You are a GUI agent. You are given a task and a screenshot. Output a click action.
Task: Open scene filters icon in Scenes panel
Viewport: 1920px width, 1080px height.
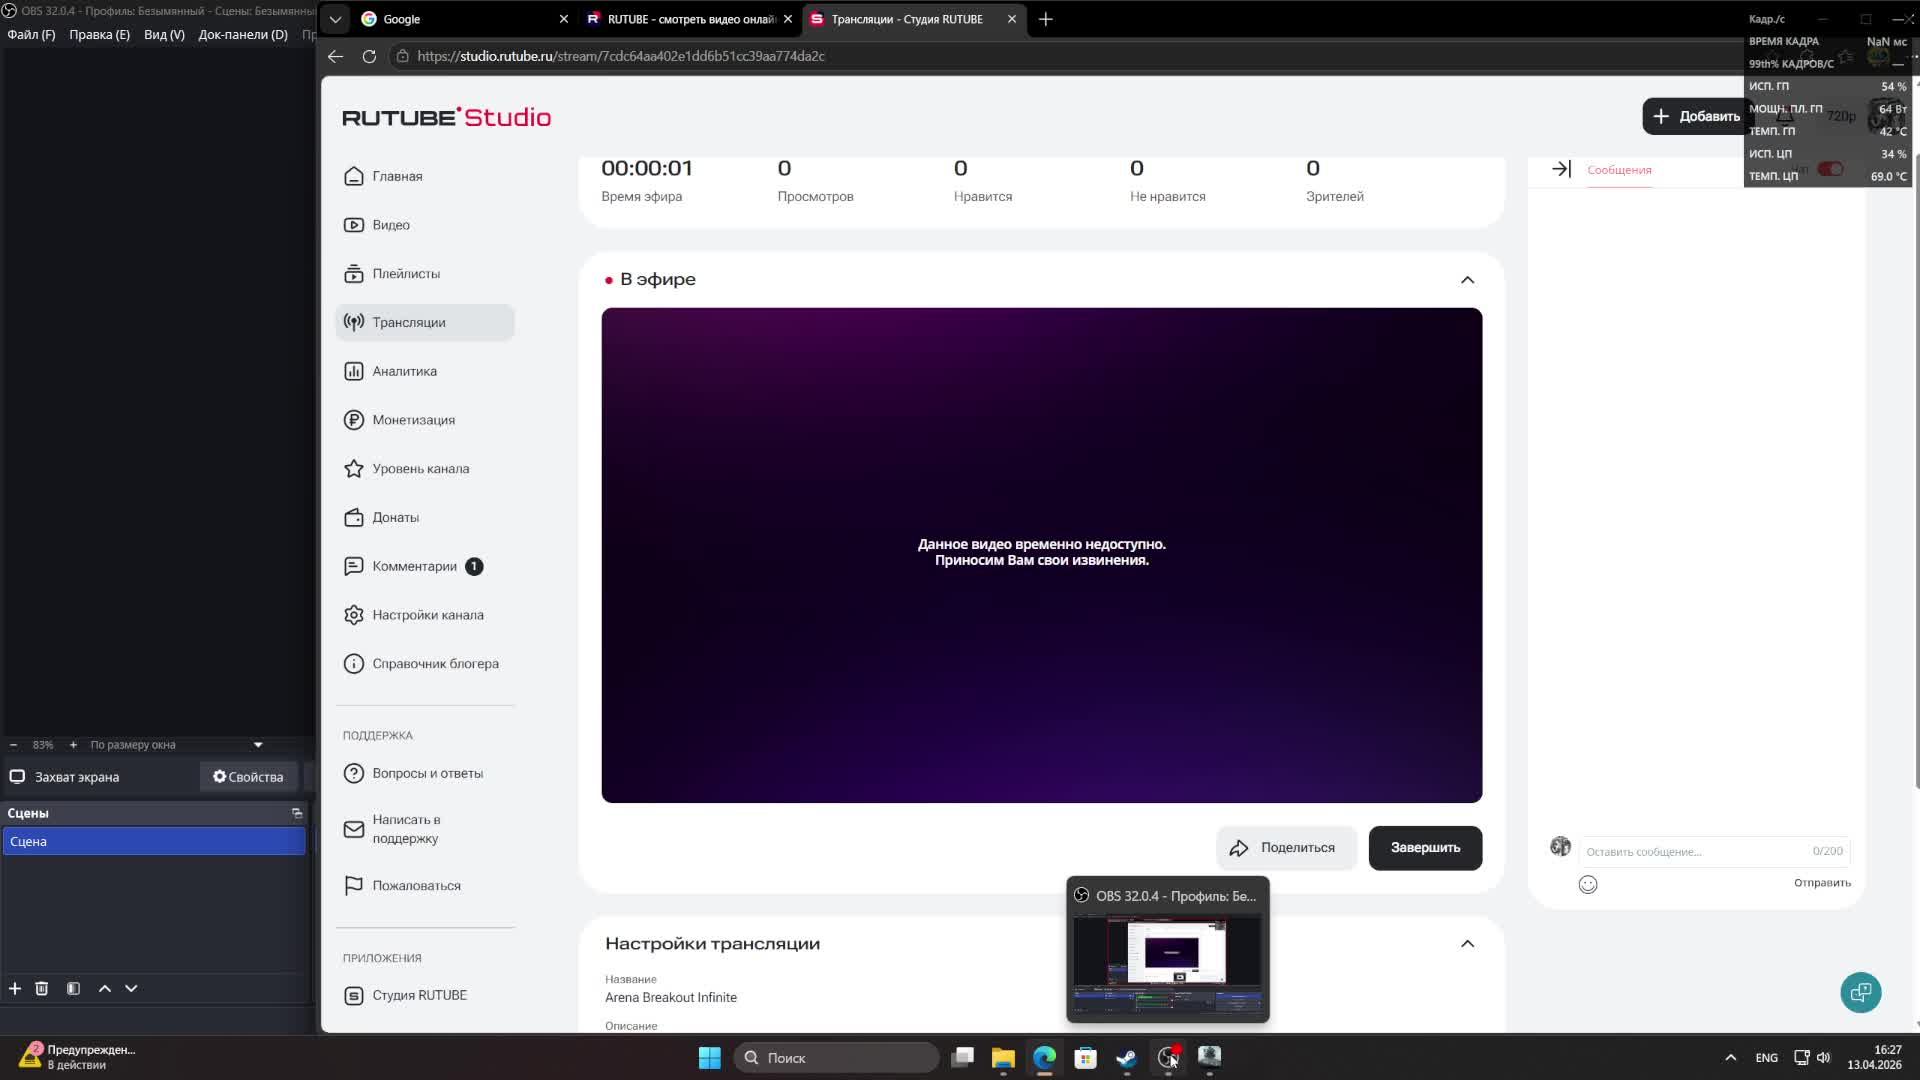pyautogui.click(x=73, y=988)
